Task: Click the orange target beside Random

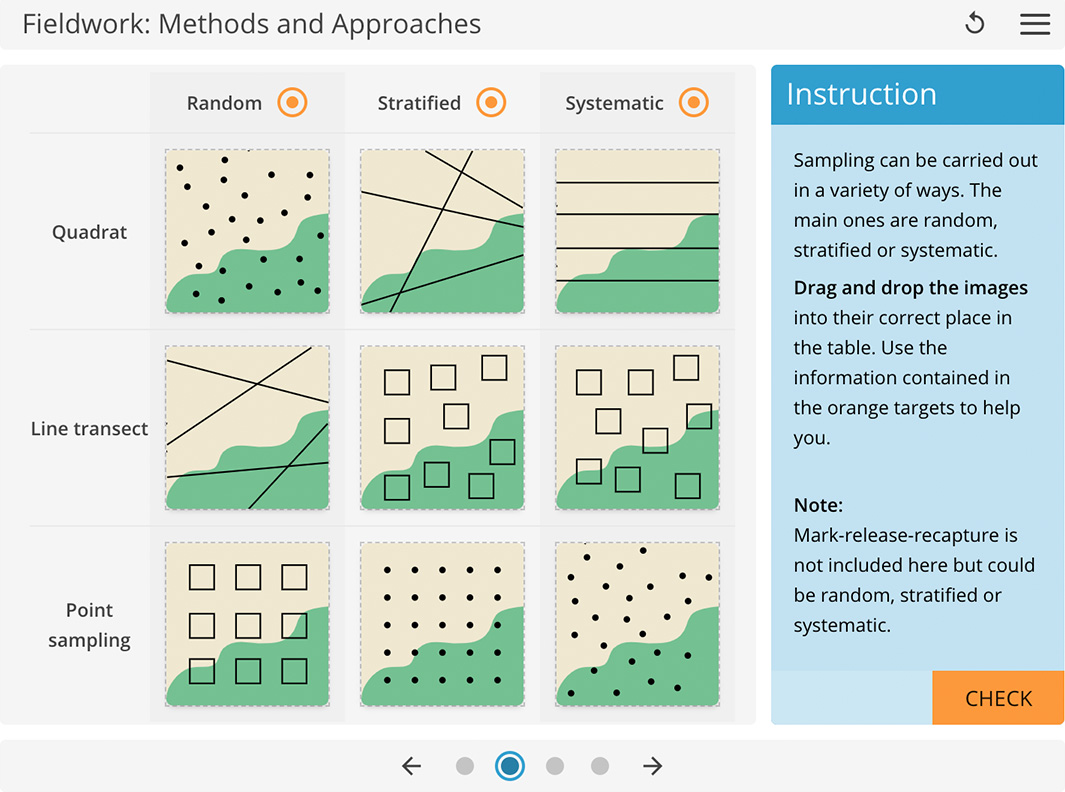Action: [x=292, y=102]
